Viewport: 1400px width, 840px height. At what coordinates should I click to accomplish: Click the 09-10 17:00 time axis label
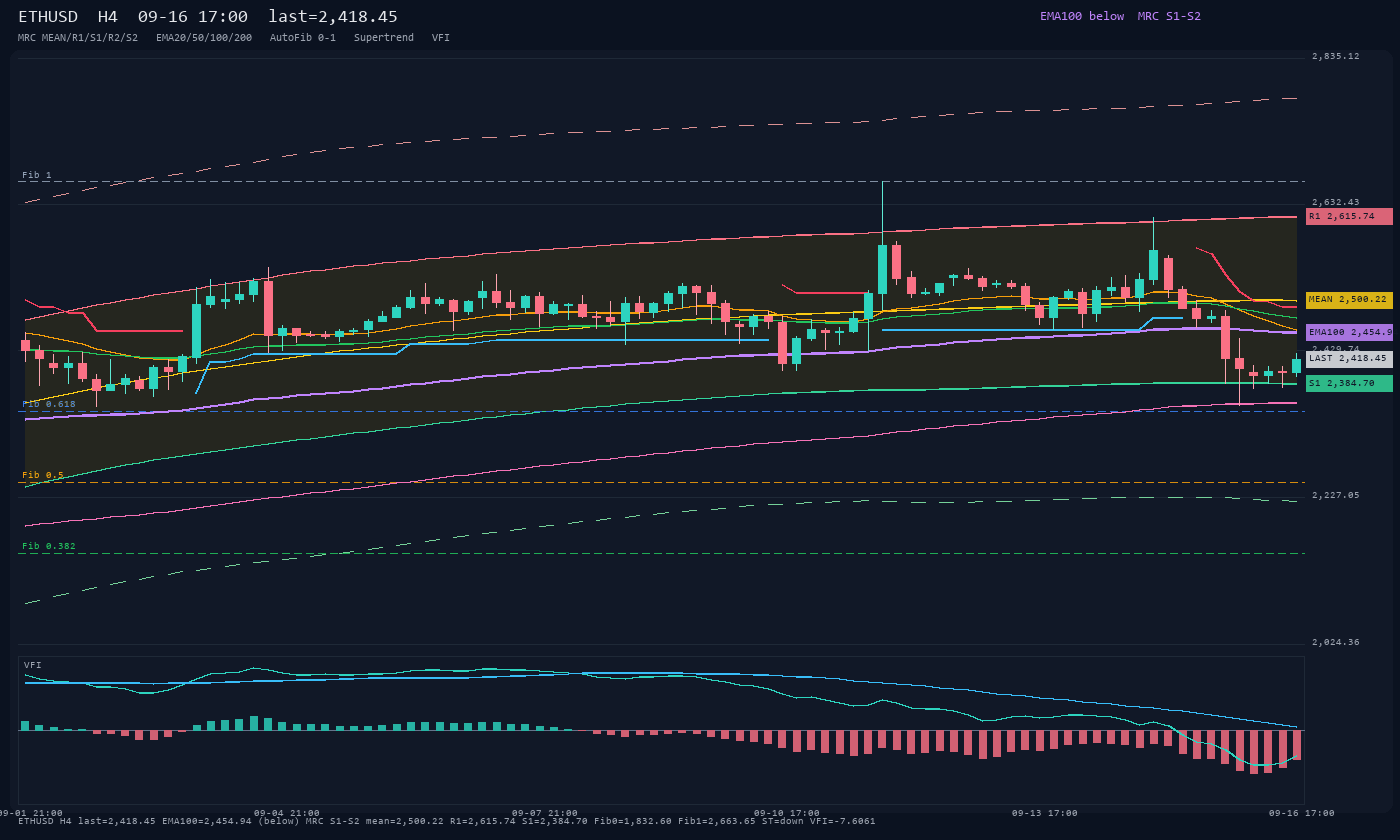pos(787,813)
